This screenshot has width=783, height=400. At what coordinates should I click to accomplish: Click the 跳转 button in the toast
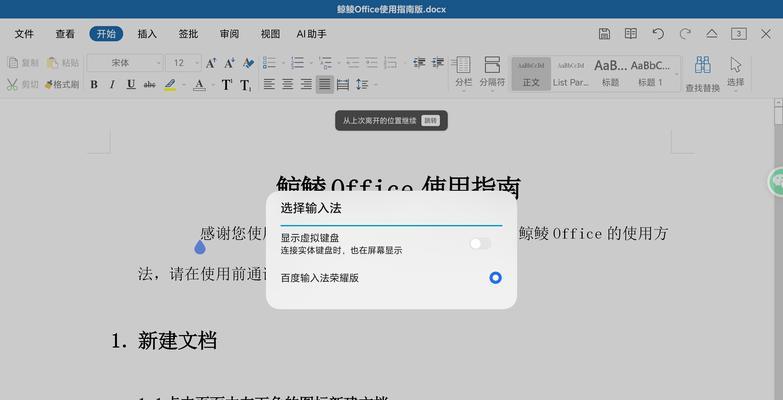coord(430,120)
